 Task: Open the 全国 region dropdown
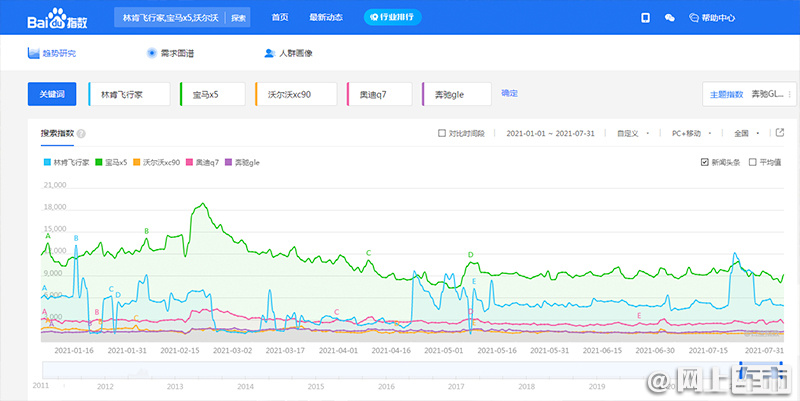746,133
